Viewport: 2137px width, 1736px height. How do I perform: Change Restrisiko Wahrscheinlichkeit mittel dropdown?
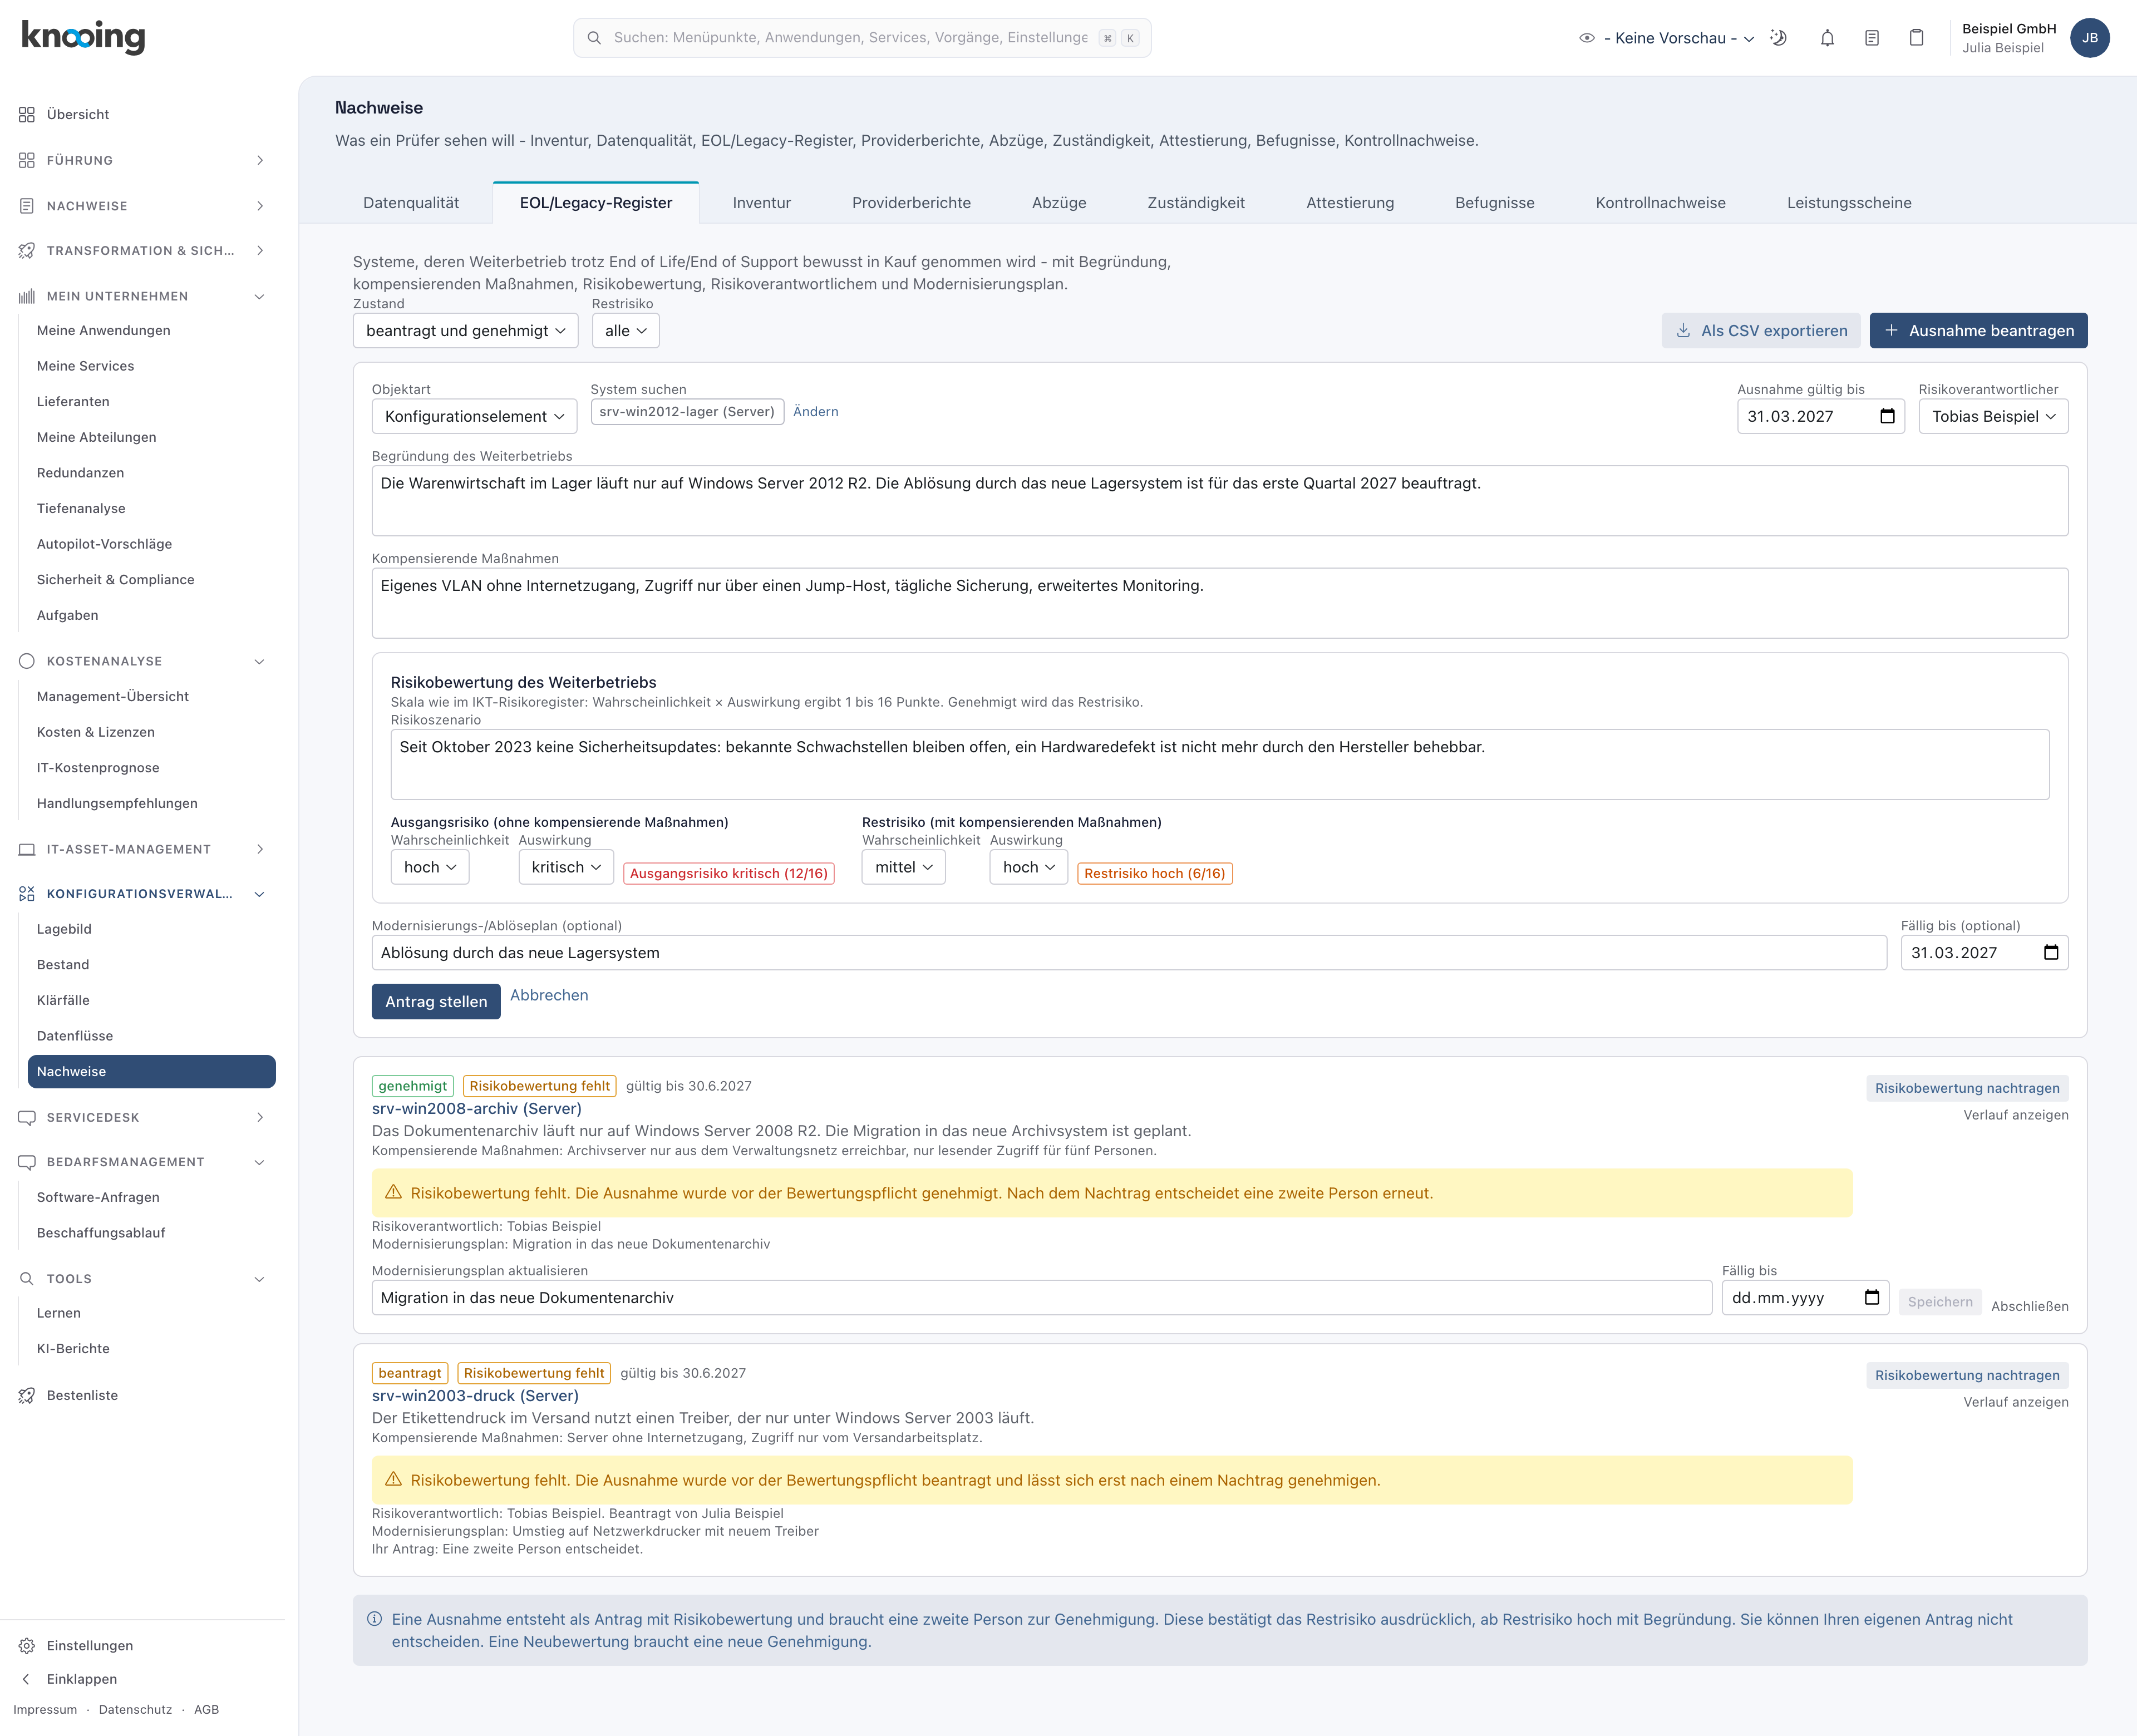tap(903, 867)
